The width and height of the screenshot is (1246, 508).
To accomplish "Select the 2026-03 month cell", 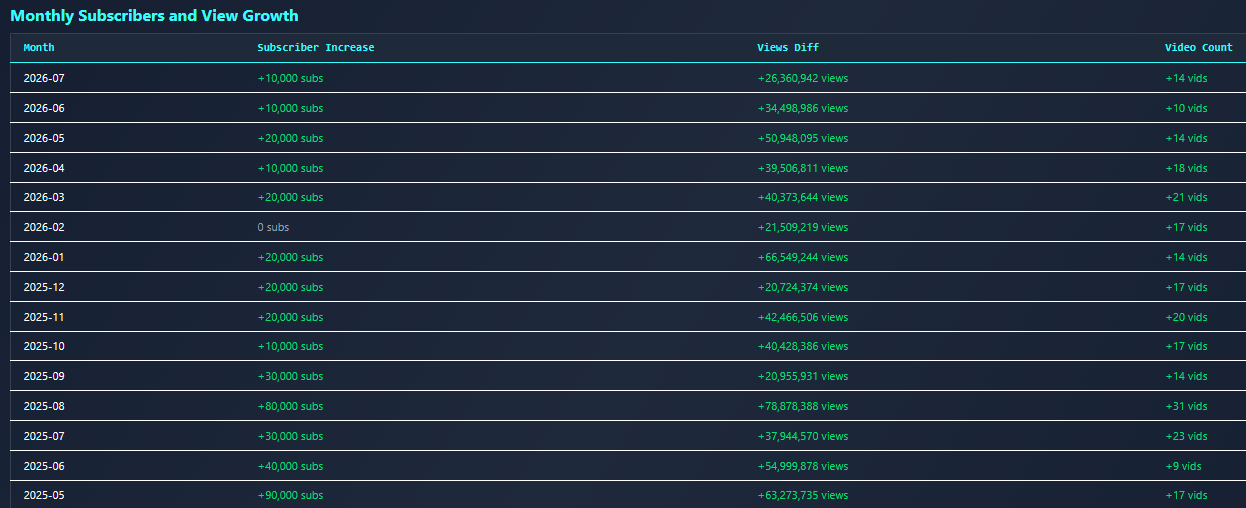I will point(44,197).
